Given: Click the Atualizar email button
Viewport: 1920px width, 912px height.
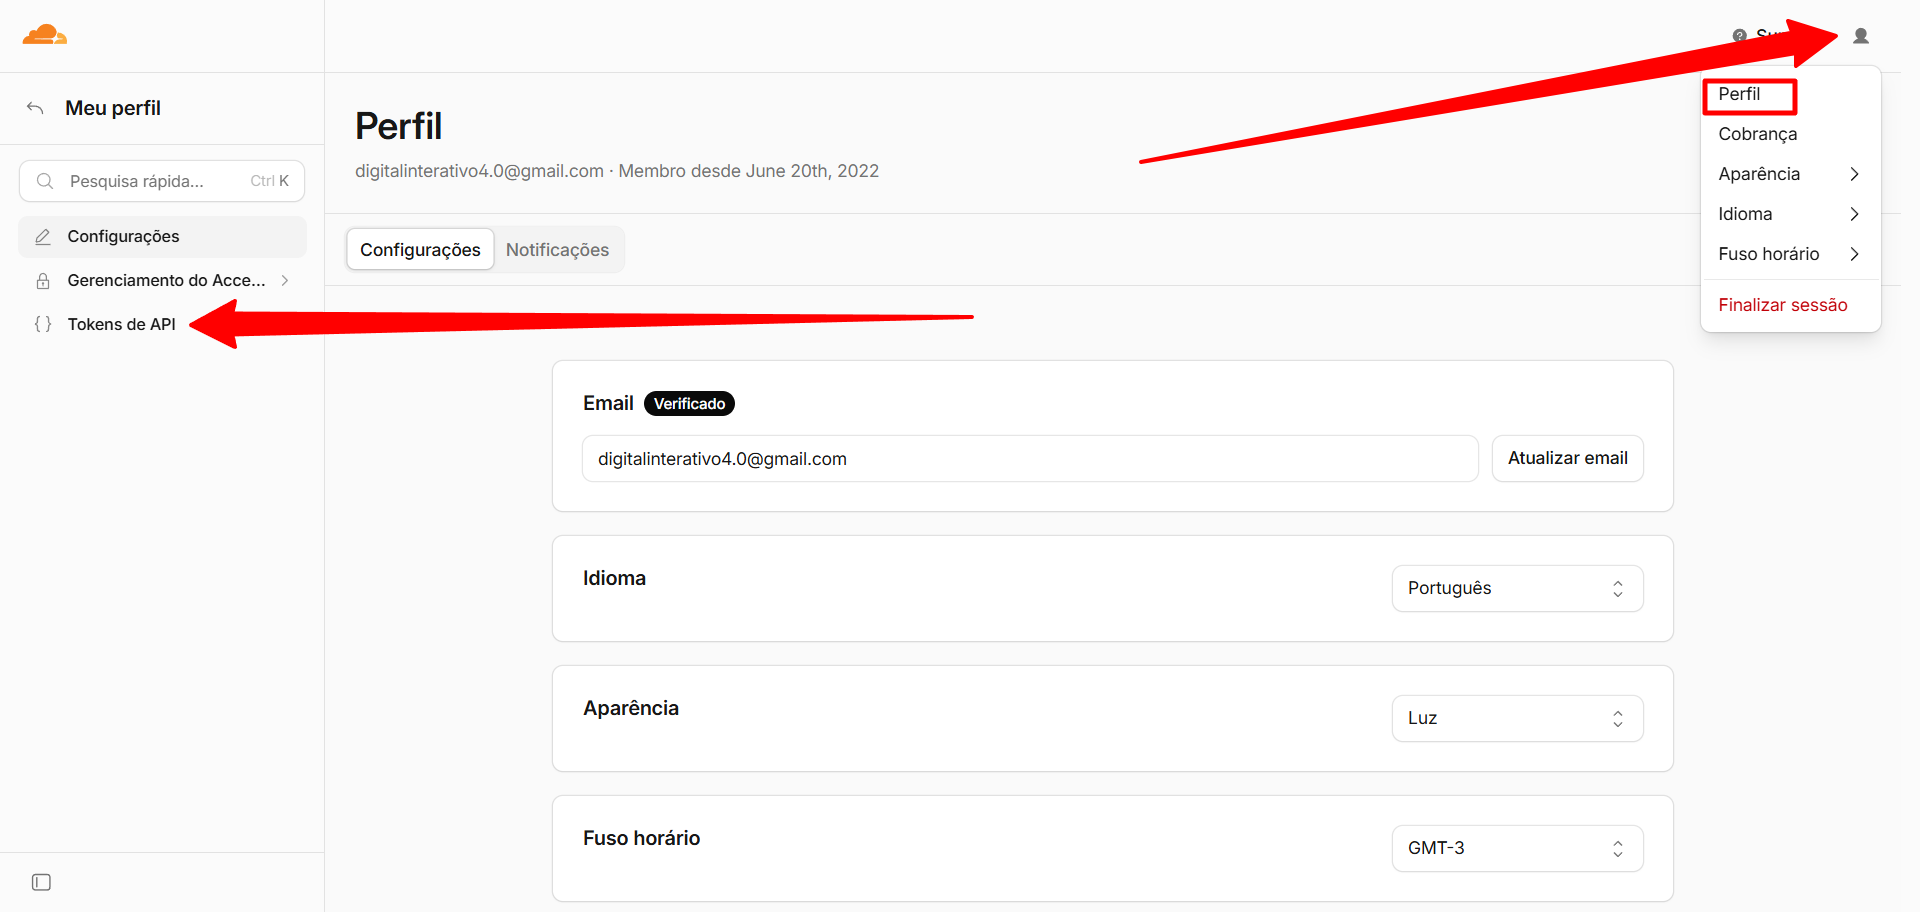Looking at the screenshot, I should pyautogui.click(x=1567, y=459).
